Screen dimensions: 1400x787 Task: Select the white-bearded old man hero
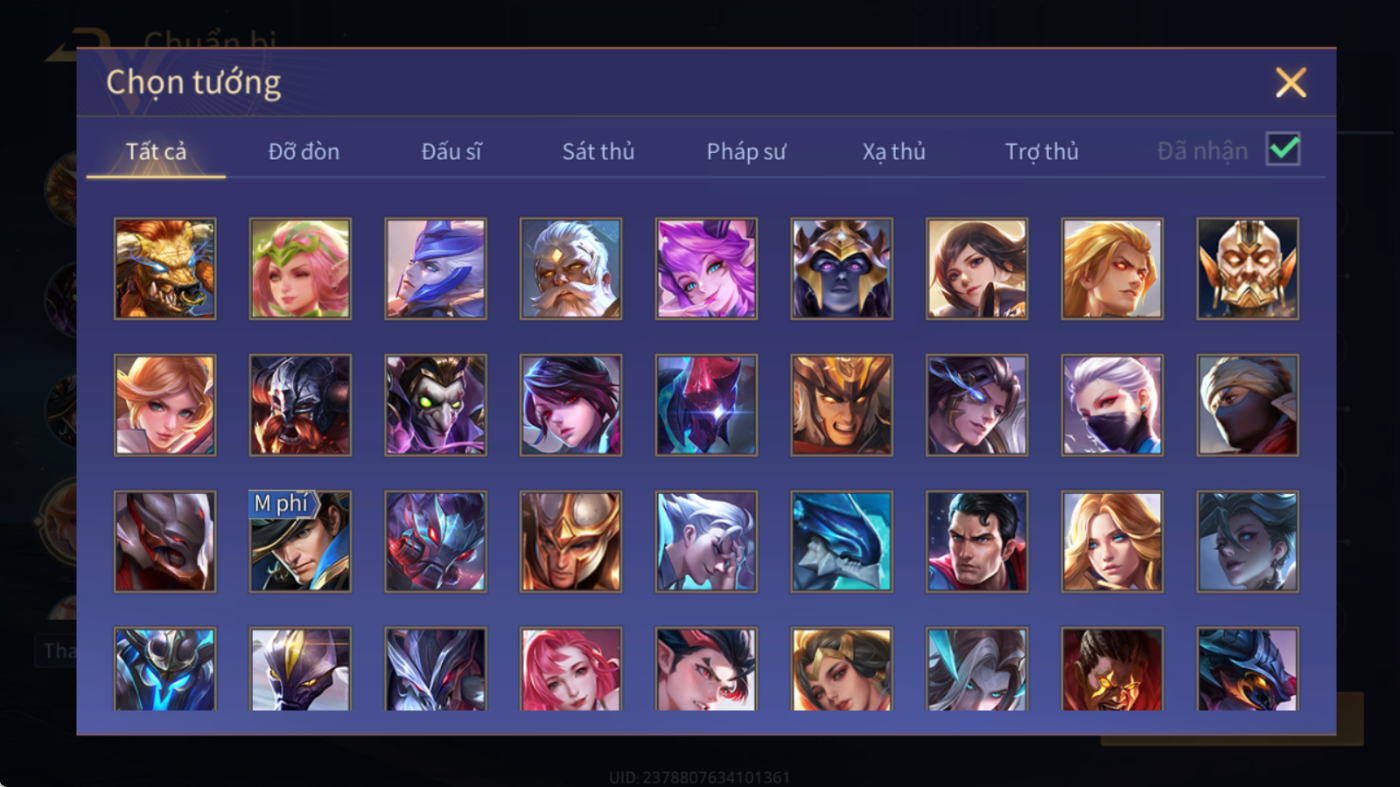click(571, 269)
